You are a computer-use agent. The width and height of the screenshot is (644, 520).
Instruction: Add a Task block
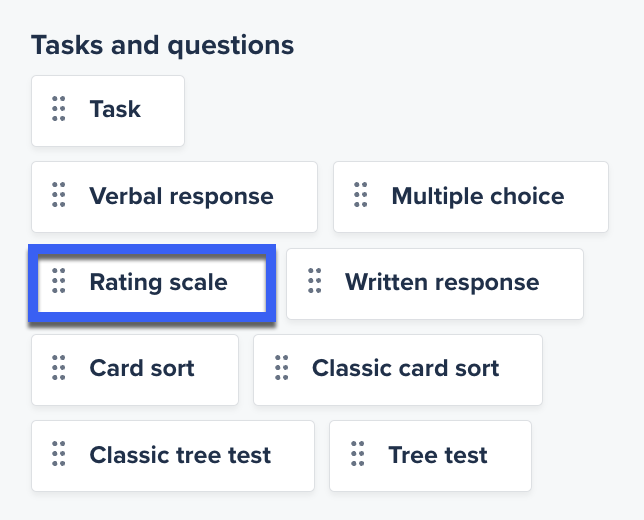point(115,110)
